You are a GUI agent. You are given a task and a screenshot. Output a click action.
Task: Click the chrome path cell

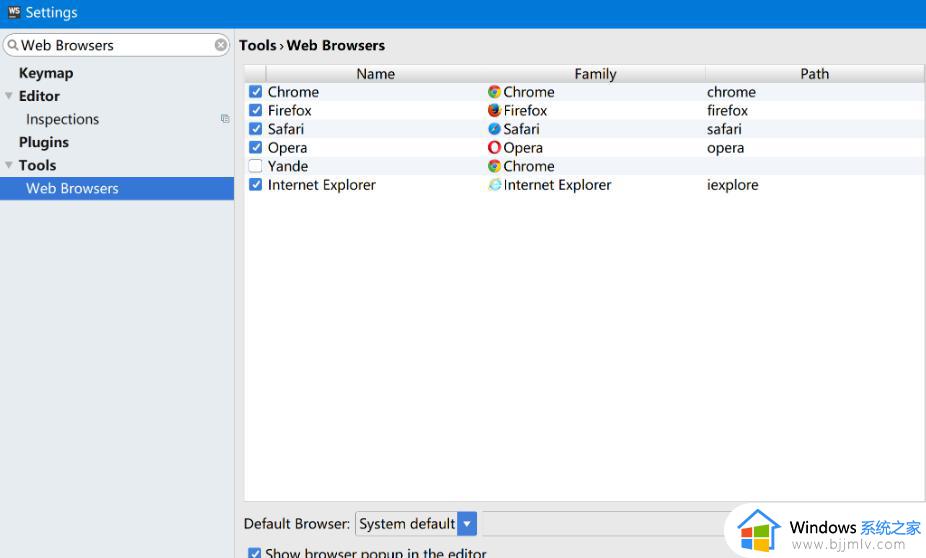click(x=814, y=92)
